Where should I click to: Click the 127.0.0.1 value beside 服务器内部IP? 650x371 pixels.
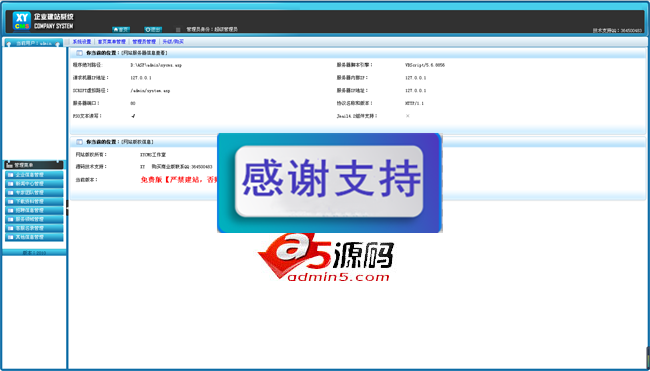point(416,78)
